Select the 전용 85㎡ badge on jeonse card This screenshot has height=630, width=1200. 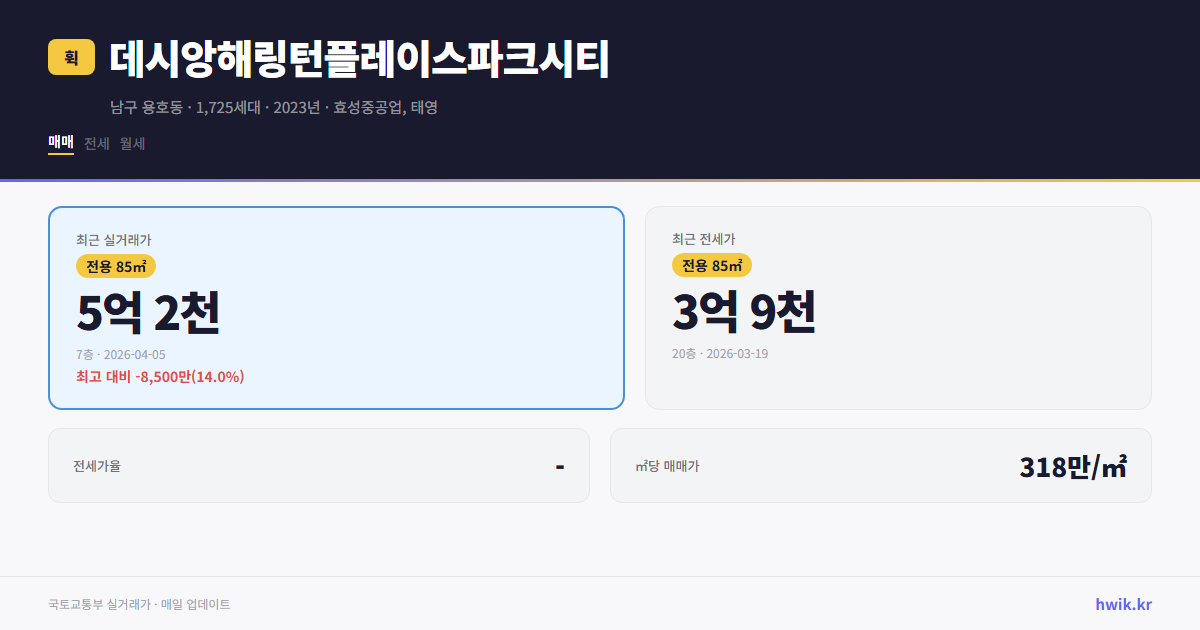(712, 265)
